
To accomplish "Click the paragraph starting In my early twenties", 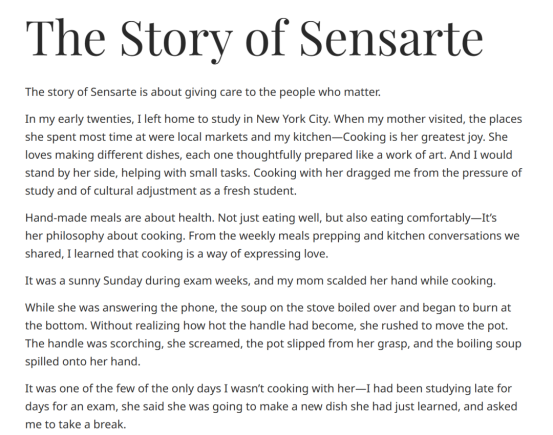I will click(x=273, y=155).
